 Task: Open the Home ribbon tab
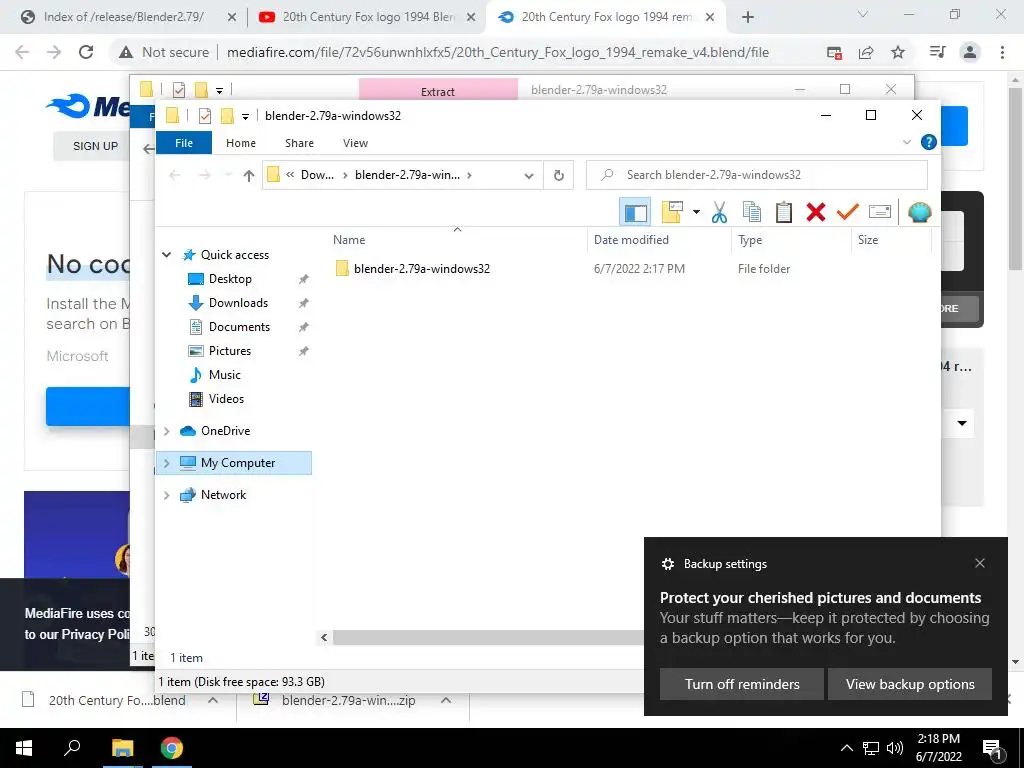pyautogui.click(x=241, y=143)
